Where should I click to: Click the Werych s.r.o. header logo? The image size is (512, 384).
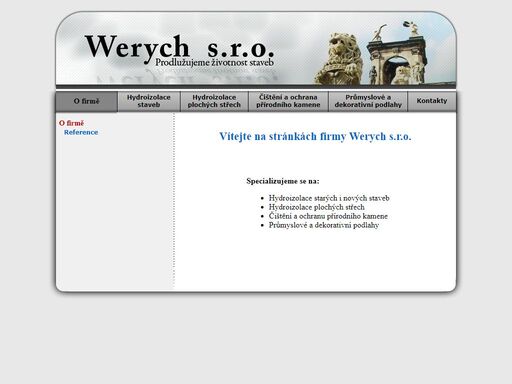point(180,48)
